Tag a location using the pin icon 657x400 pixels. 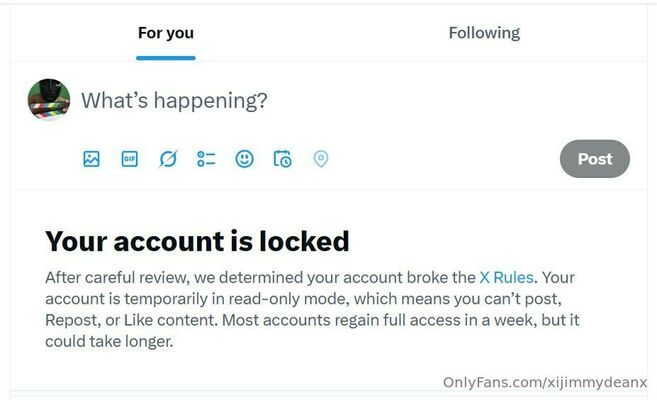point(321,159)
